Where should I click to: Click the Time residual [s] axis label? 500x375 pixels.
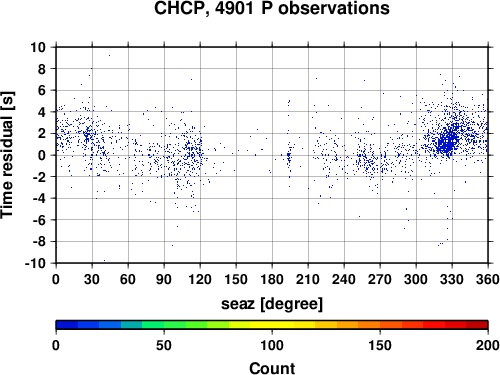[x=8, y=155]
